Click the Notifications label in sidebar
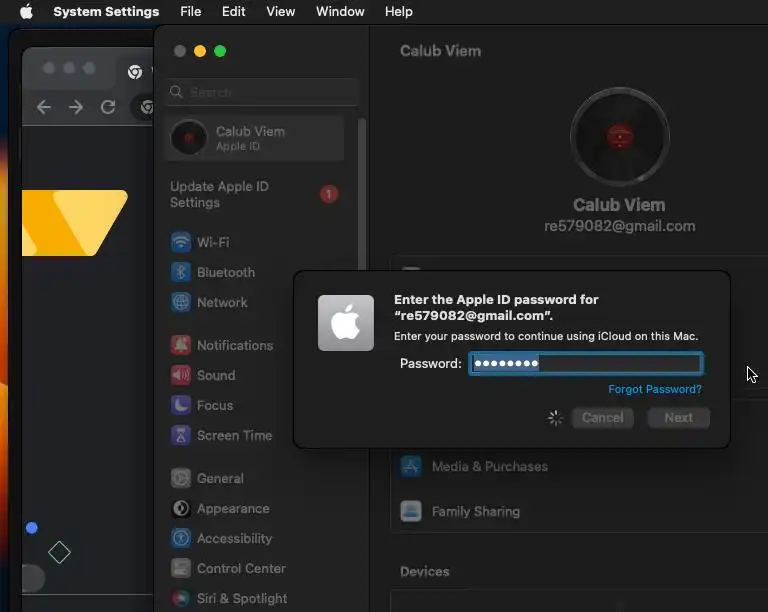768x612 pixels. pos(235,346)
